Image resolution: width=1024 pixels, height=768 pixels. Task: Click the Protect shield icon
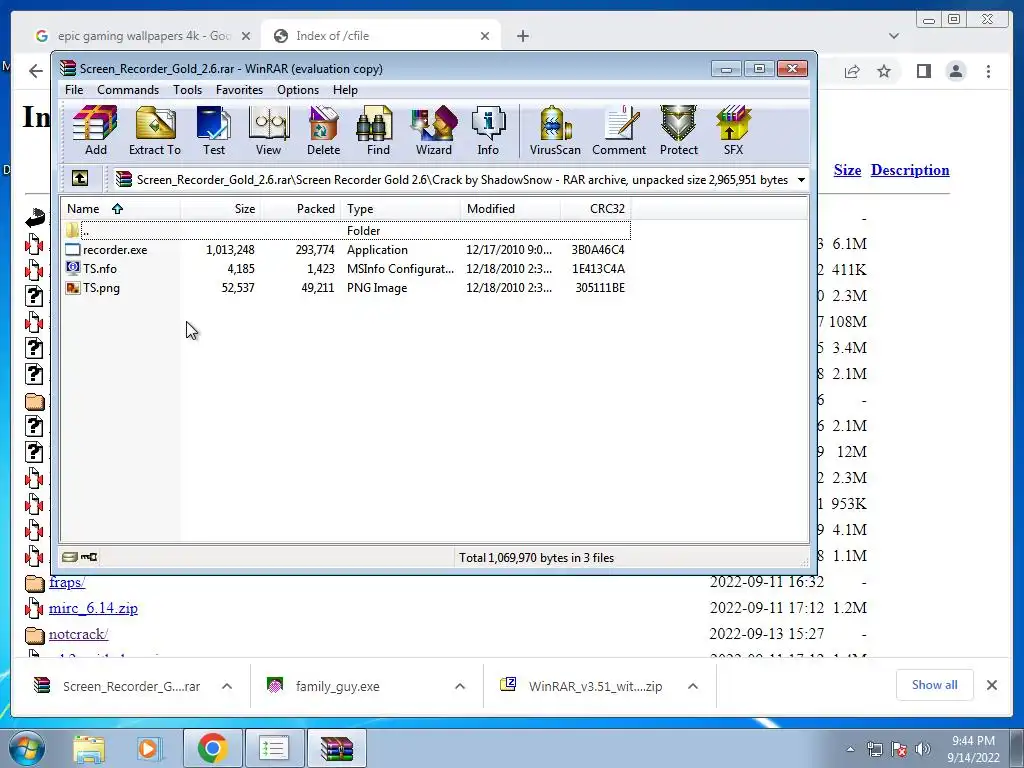(x=679, y=131)
